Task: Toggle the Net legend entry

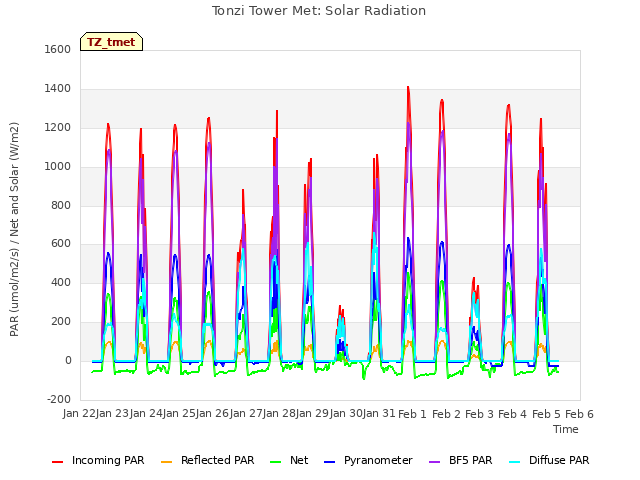Action: click(289, 460)
